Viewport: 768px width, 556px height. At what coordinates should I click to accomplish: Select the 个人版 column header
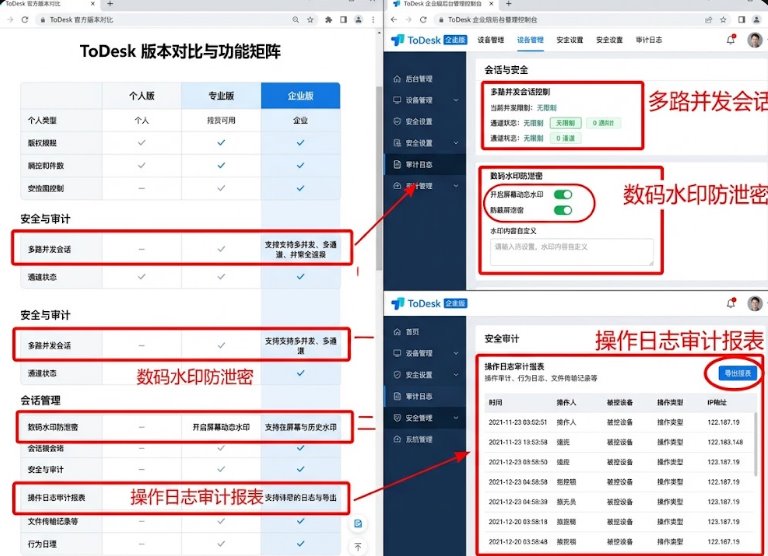coord(142,96)
